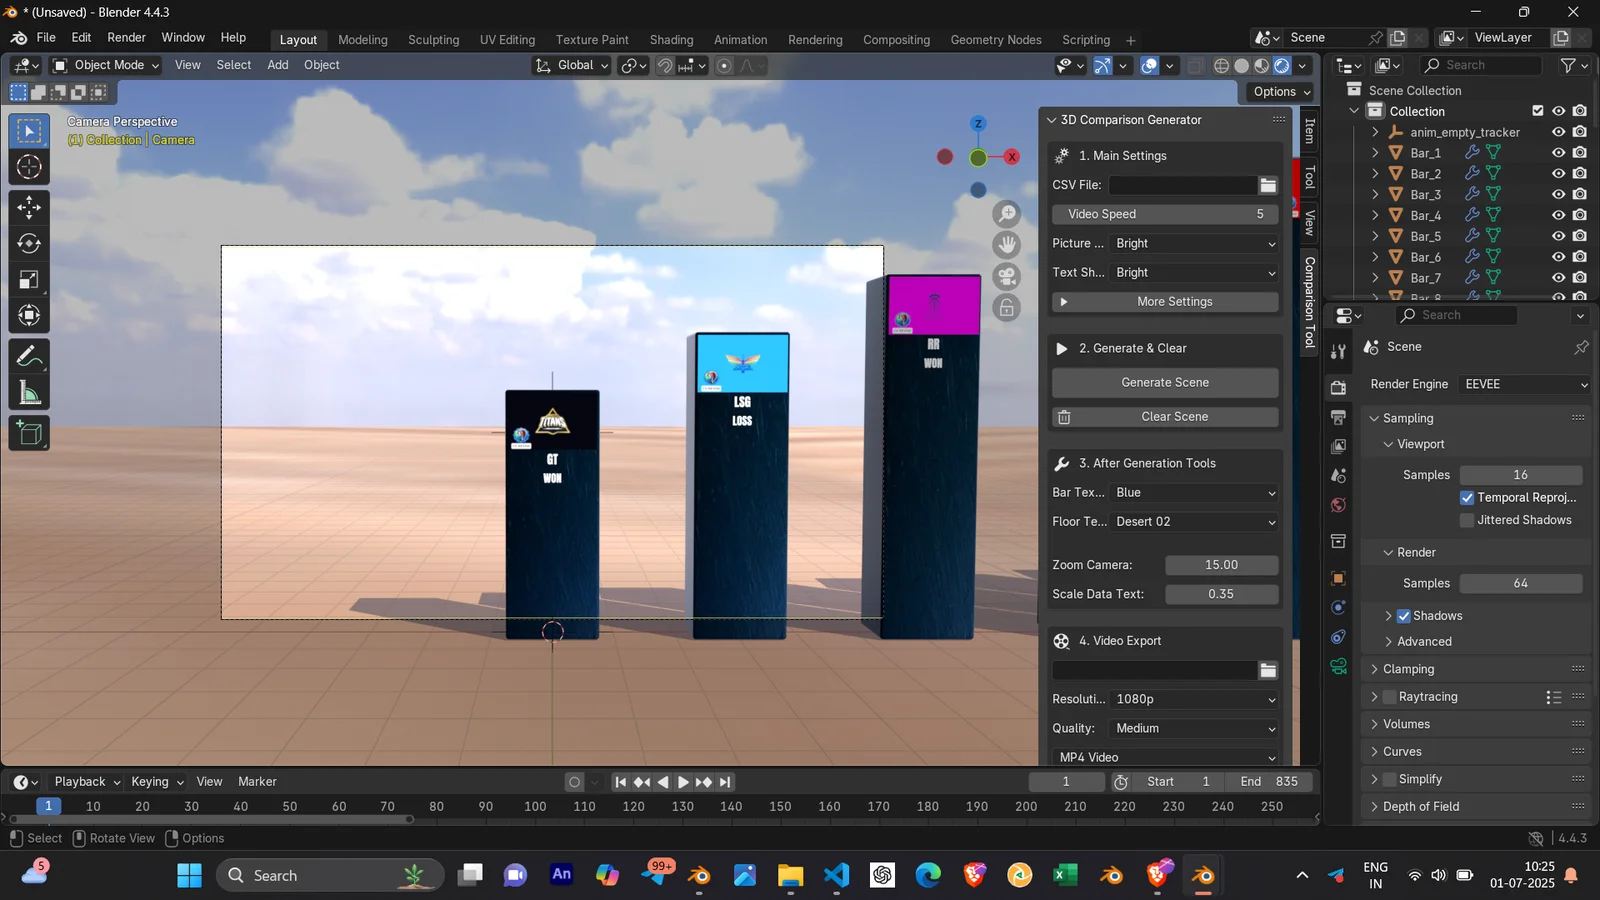Screen dimensions: 1600x900
Task: Select the Cursor tool in the toolbar
Action: click(x=29, y=167)
